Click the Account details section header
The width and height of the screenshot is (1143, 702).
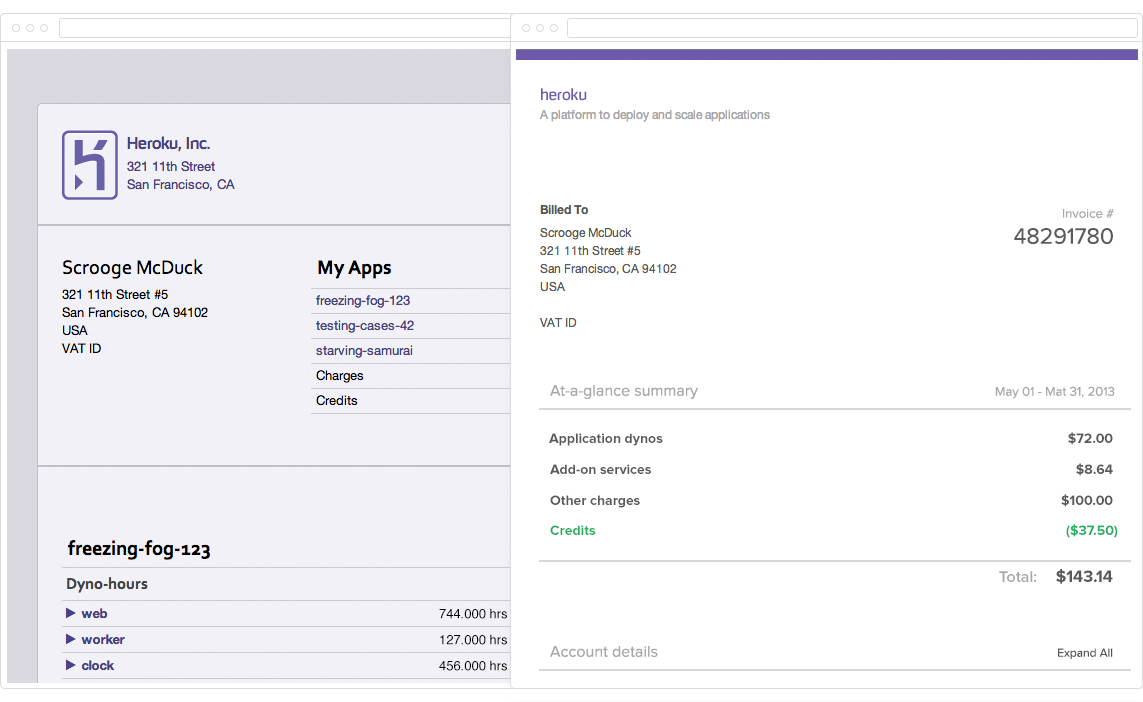pyautogui.click(x=604, y=652)
